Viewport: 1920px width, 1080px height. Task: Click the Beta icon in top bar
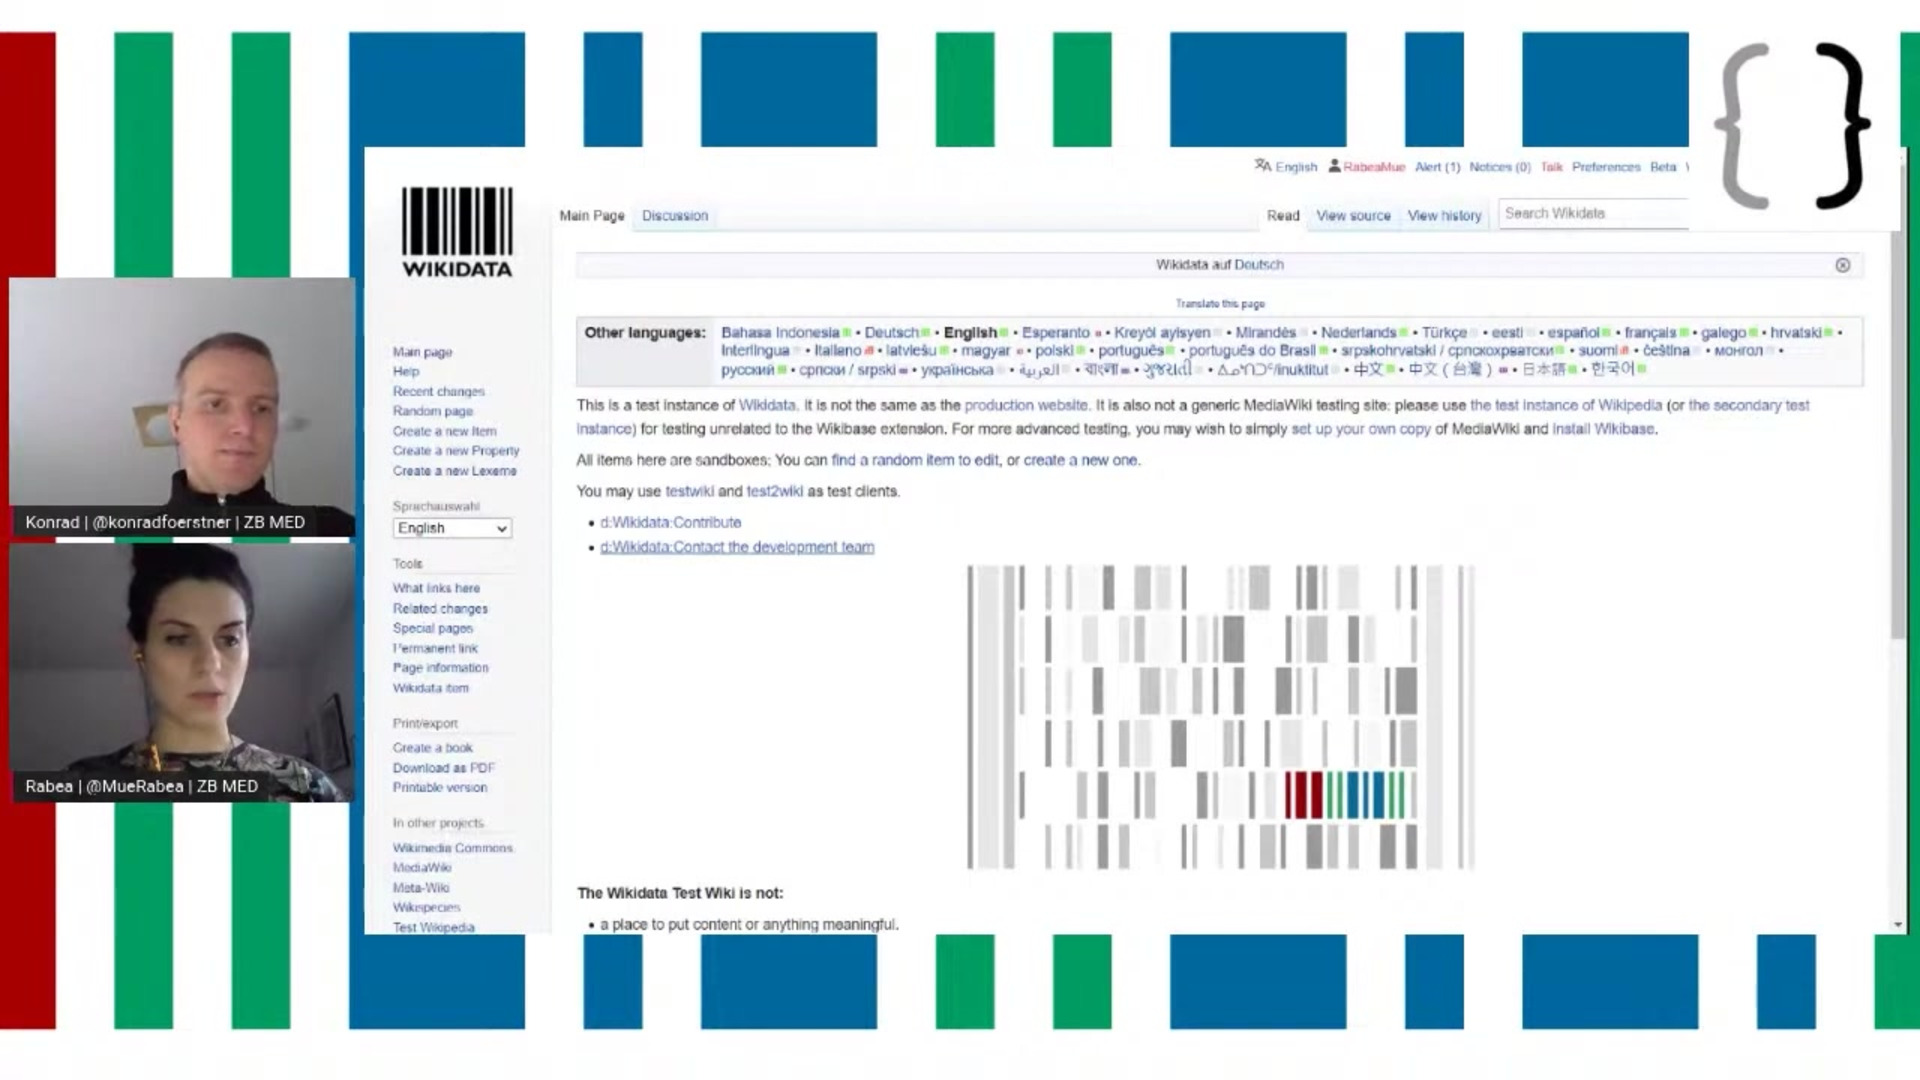(1663, 166)
